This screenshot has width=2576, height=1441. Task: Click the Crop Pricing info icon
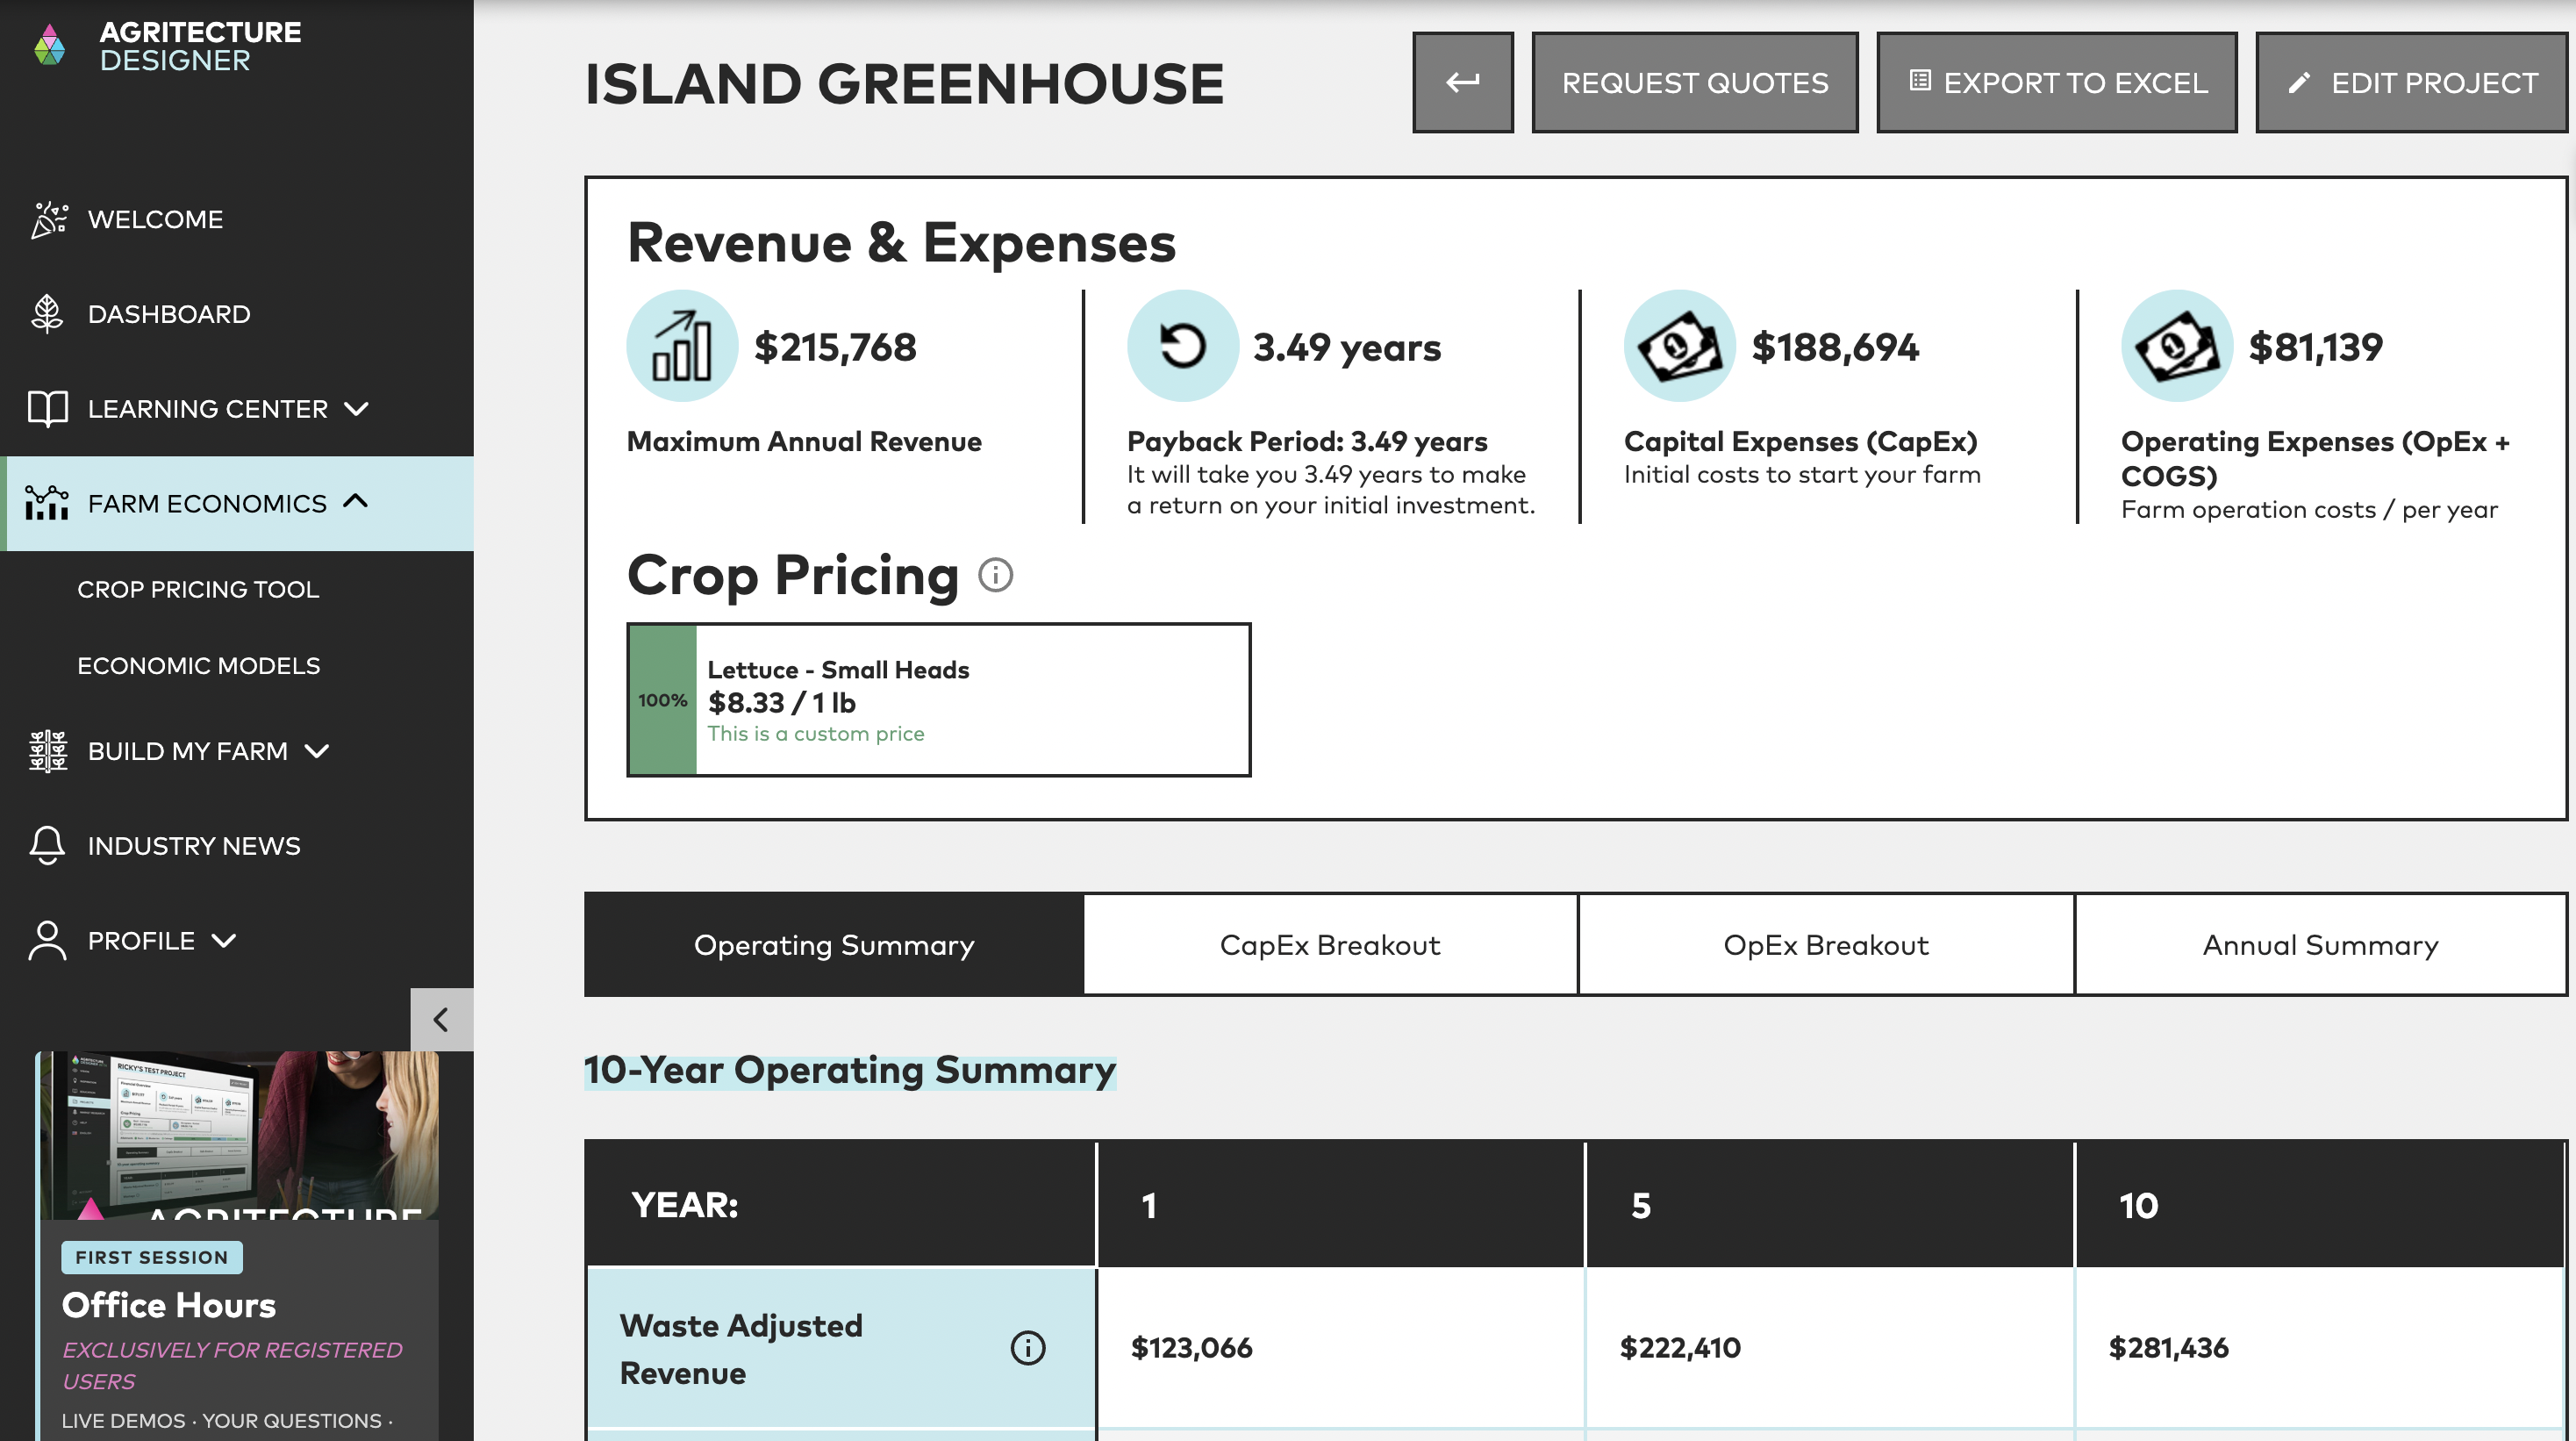995,575
